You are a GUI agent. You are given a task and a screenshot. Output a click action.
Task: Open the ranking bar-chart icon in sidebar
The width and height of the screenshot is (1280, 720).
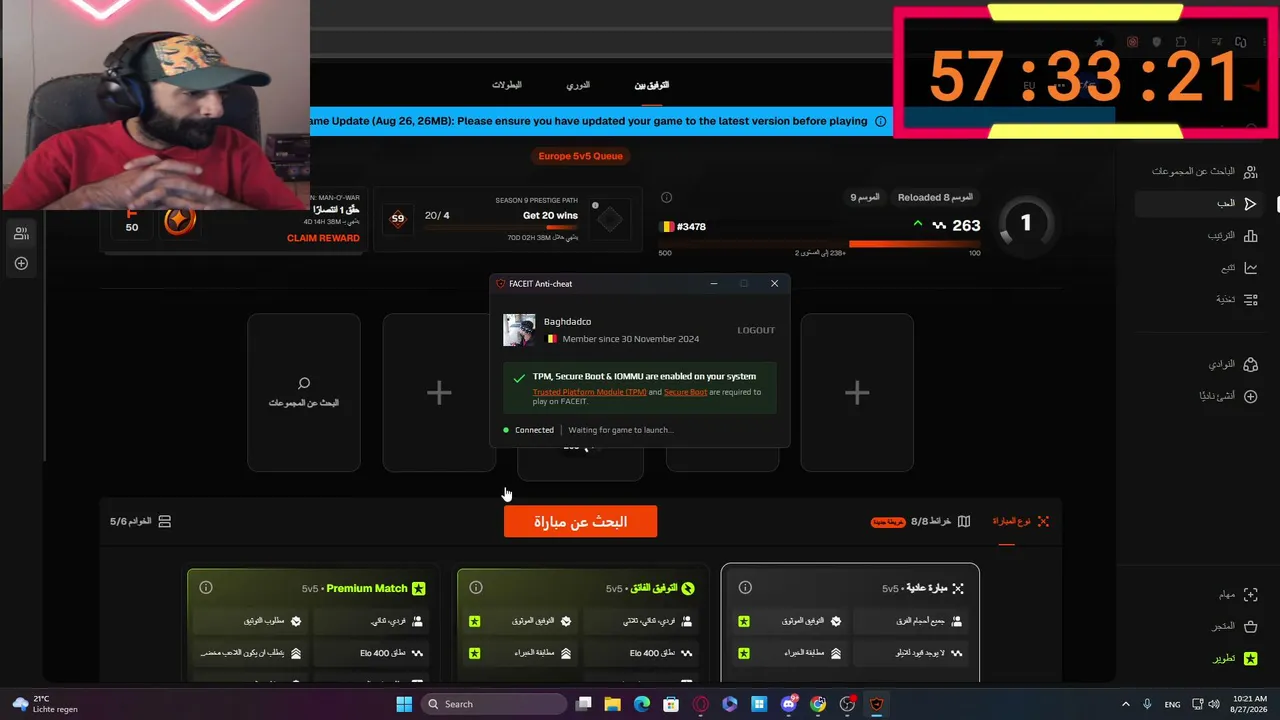coord(1250,236)
